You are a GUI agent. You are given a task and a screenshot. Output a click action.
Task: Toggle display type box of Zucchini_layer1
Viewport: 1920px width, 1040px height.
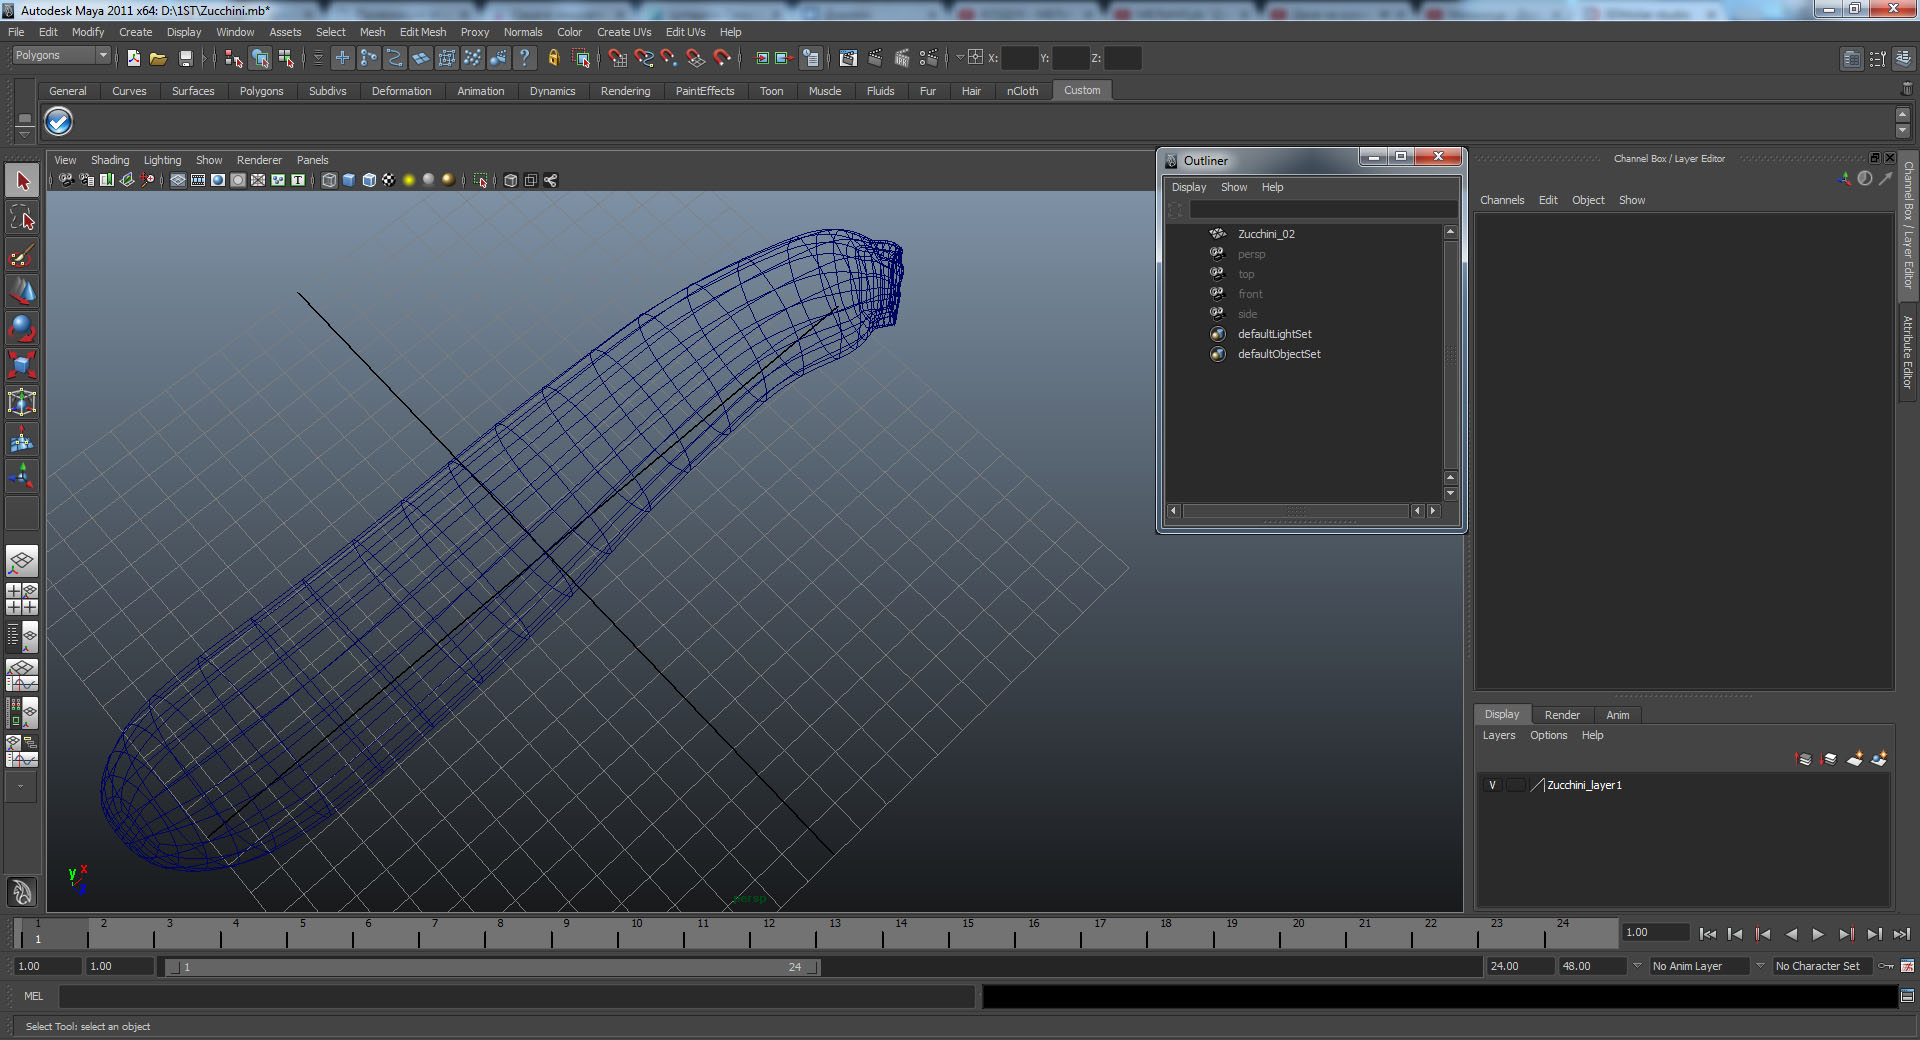1516,785
